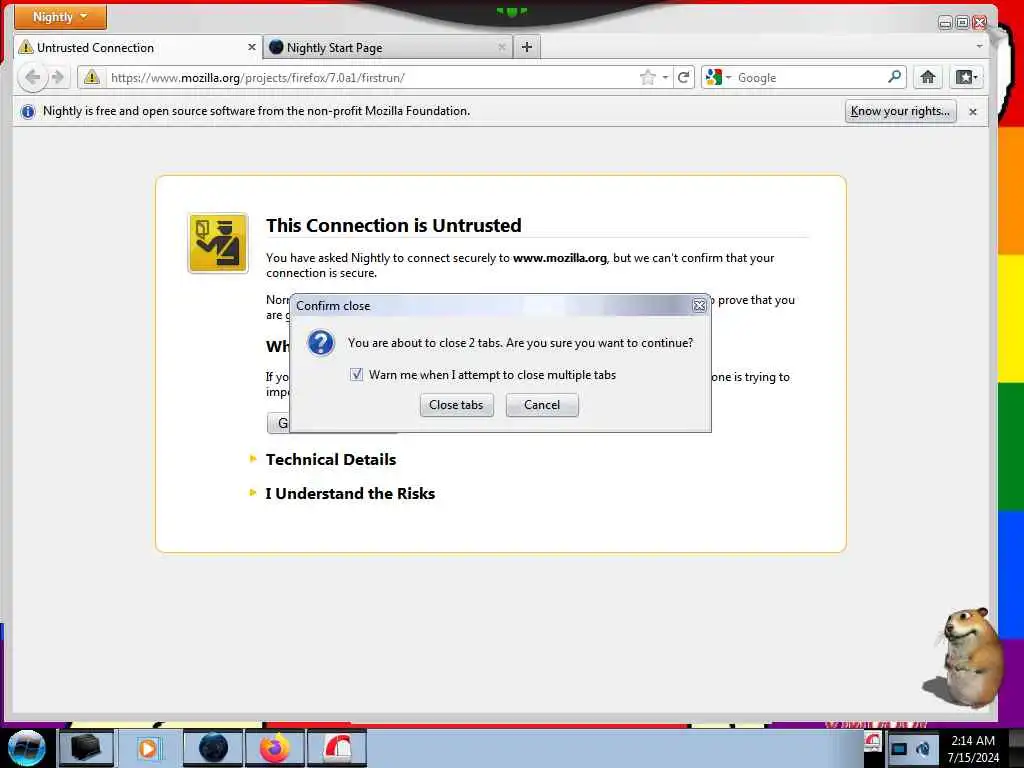This screenshot has width=1024, height=768.
Task: Click the bold www.mozilla.org text in the warning
Action: point(560,258)
